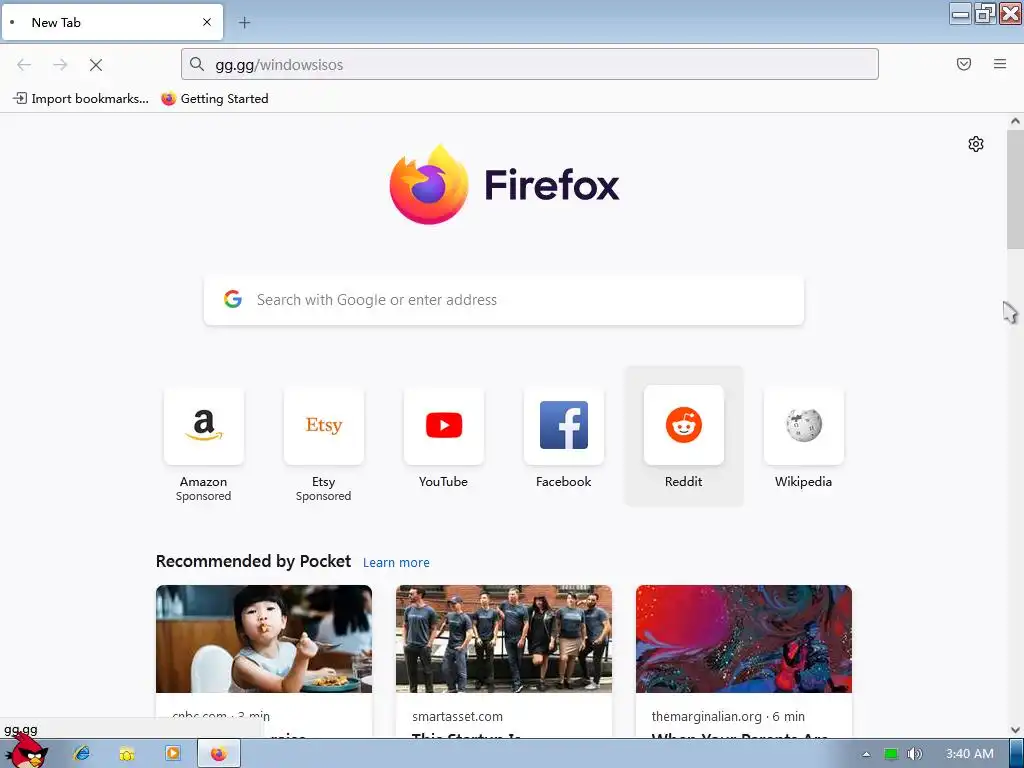Click green network tray icon

point(891,754)
